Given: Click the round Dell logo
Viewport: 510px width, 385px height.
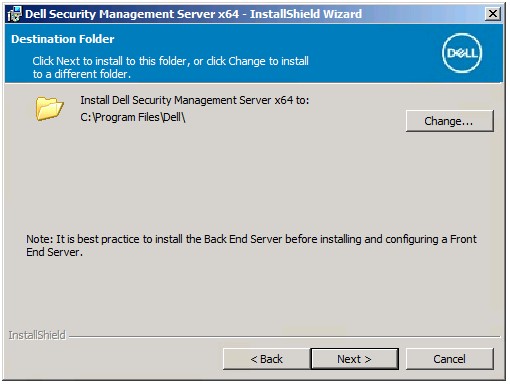Looking at the screenshot, I should [462, 53].
